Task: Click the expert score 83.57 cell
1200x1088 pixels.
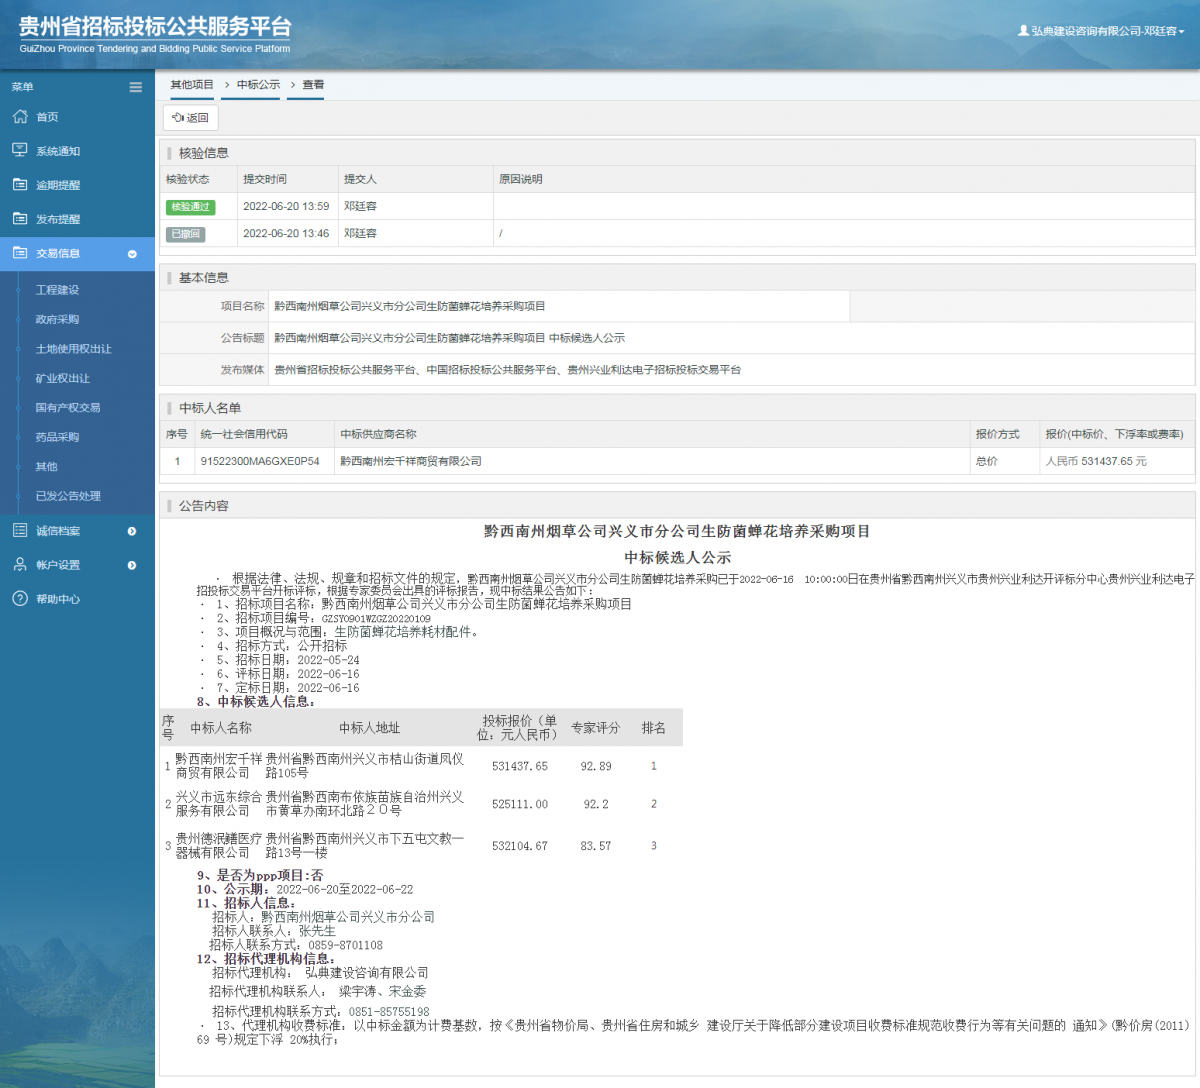Action: (x=596, y=846)
